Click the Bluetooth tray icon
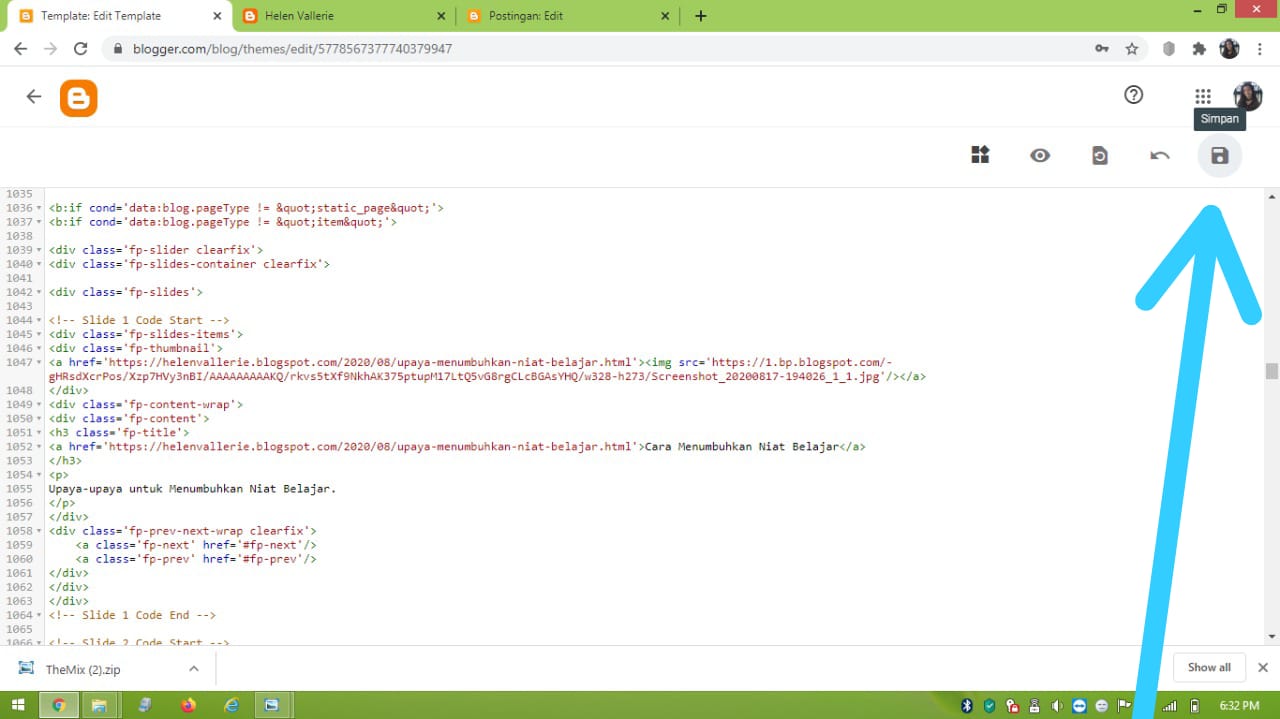The width and height of the screenshot is (1280, 719). click(967, 705)
